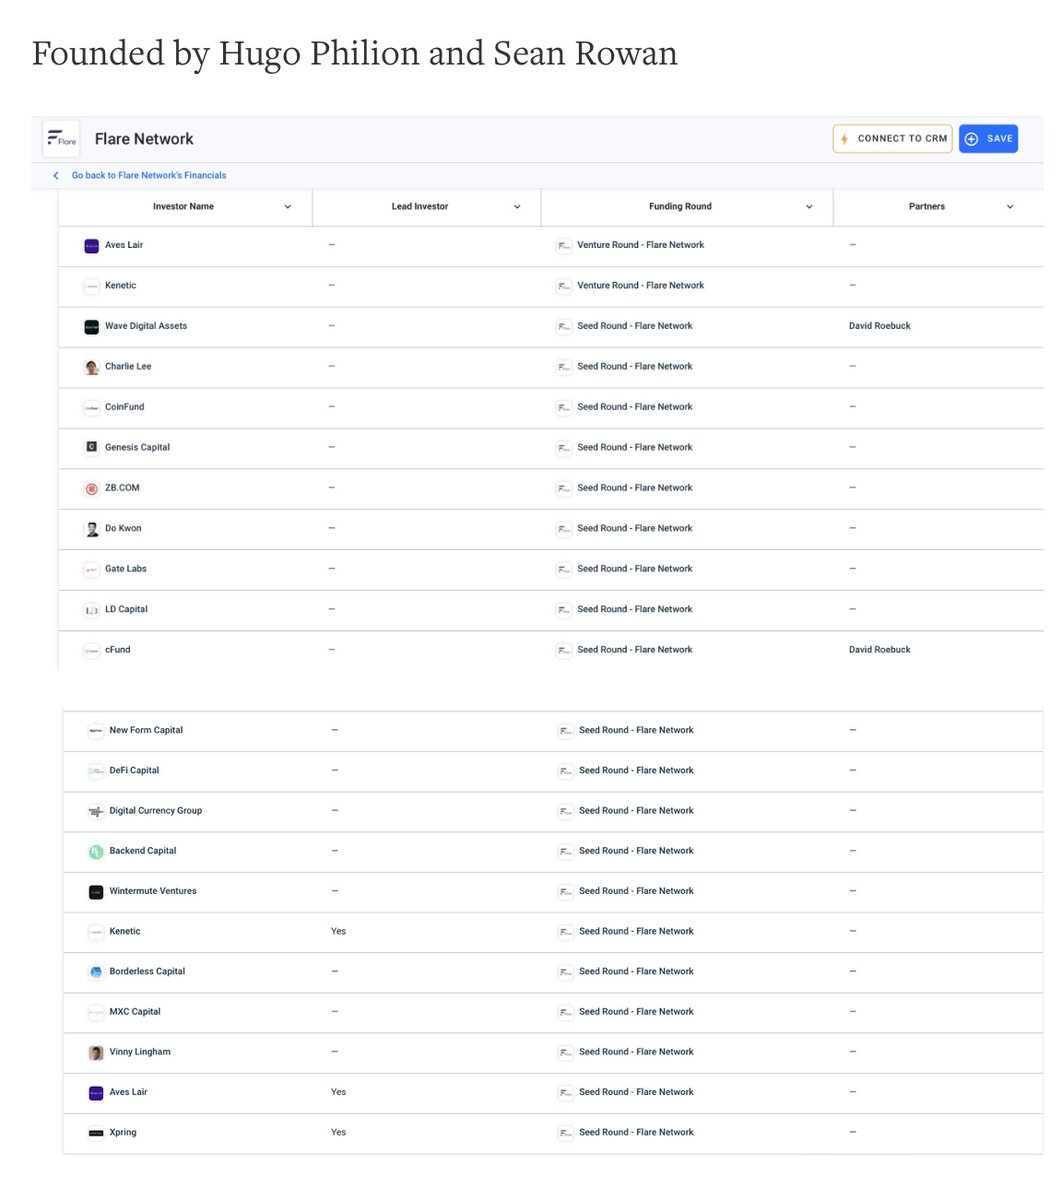Click Venture Round link in Kenetic row

641,286
